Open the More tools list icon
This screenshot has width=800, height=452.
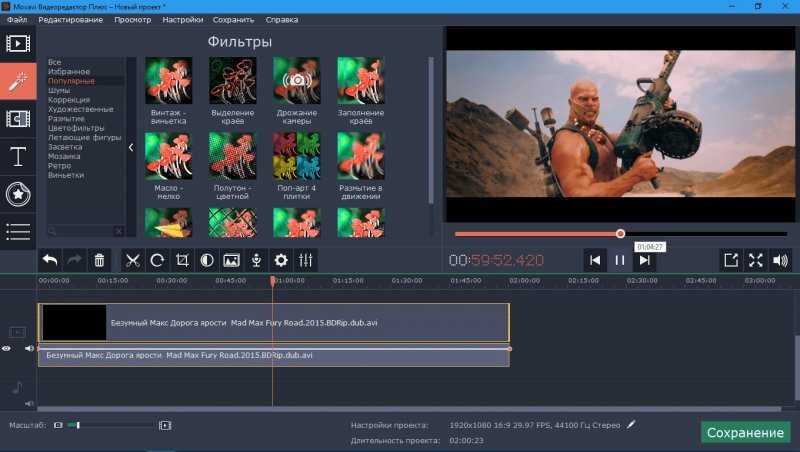point(18,232)
